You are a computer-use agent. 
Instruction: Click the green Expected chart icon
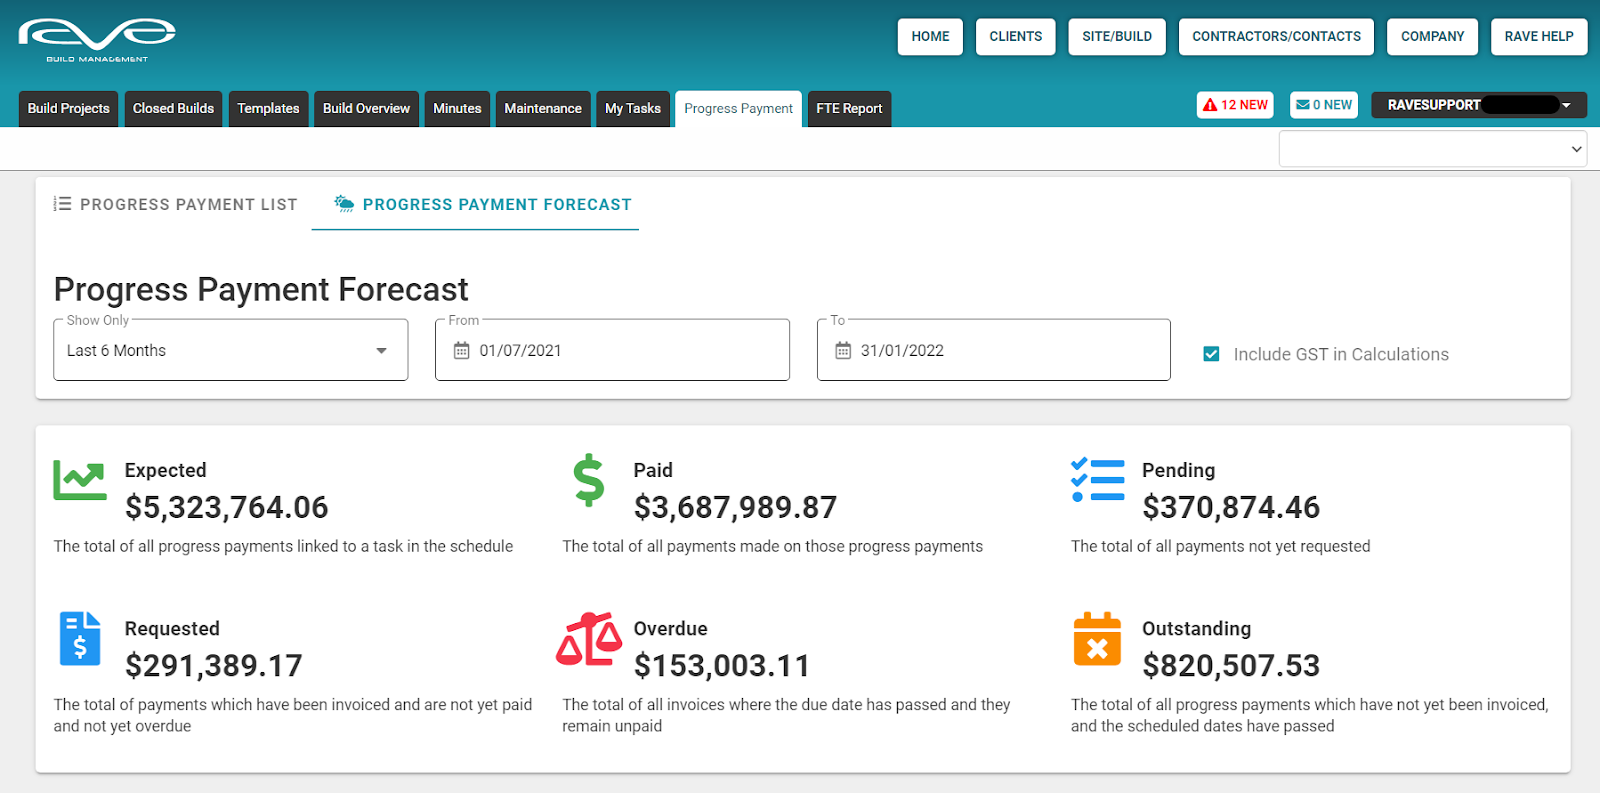click(80, 481)
